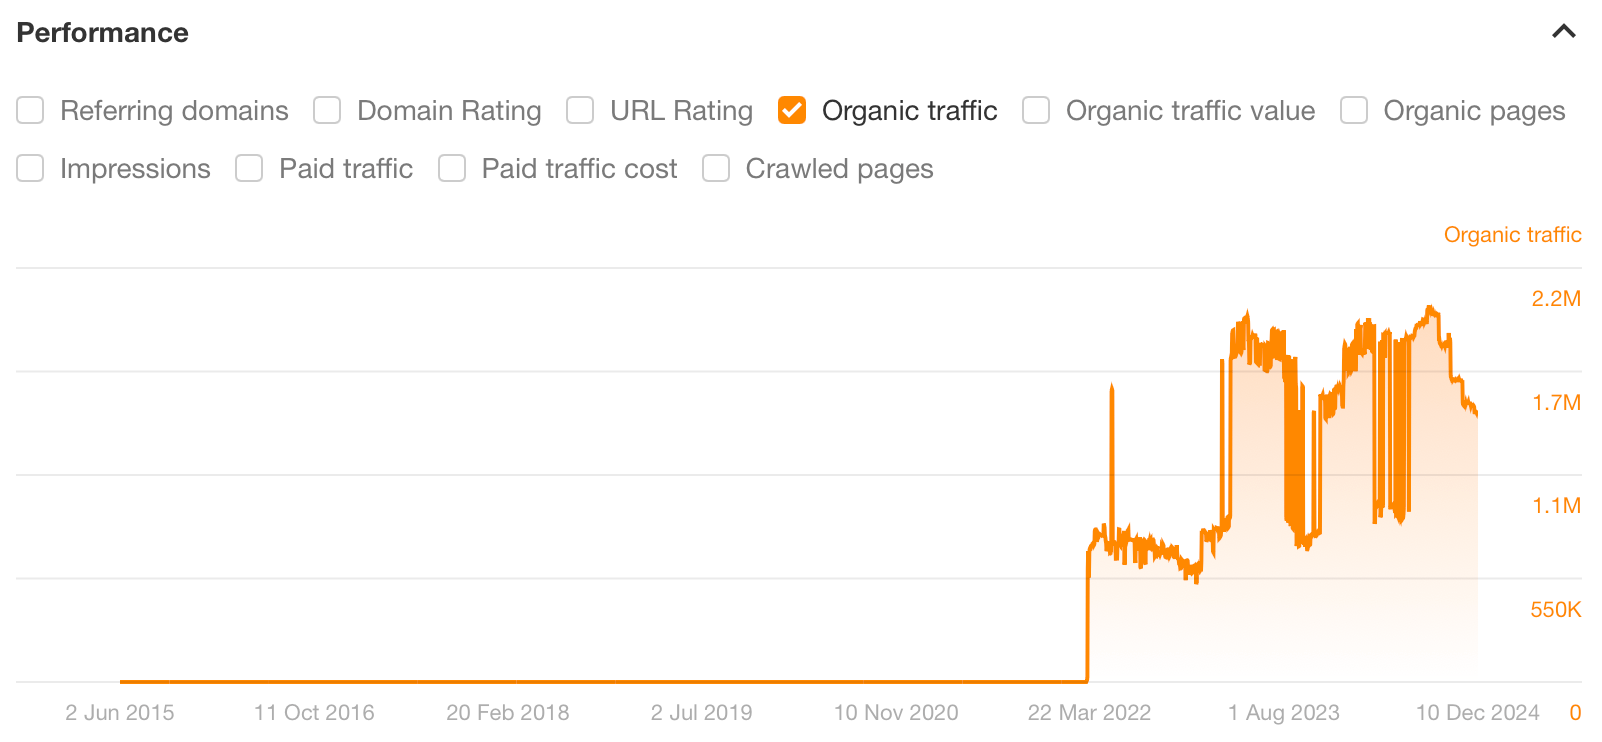Collapse the Performance panel with the chevron
1602x742 pixels.
click(x=1563, y=31)
